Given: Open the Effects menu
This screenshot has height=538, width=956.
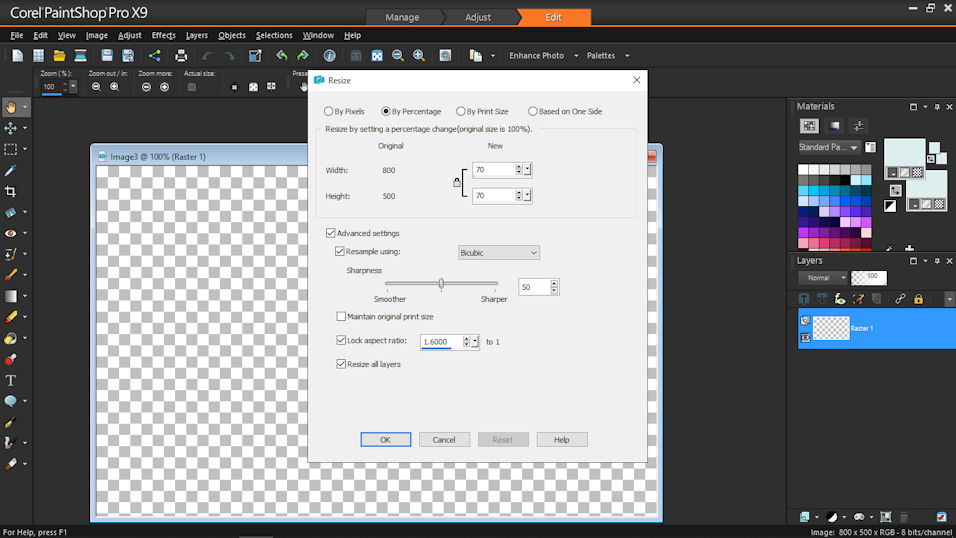Looking at the screenshot, I should click(163, 35).
